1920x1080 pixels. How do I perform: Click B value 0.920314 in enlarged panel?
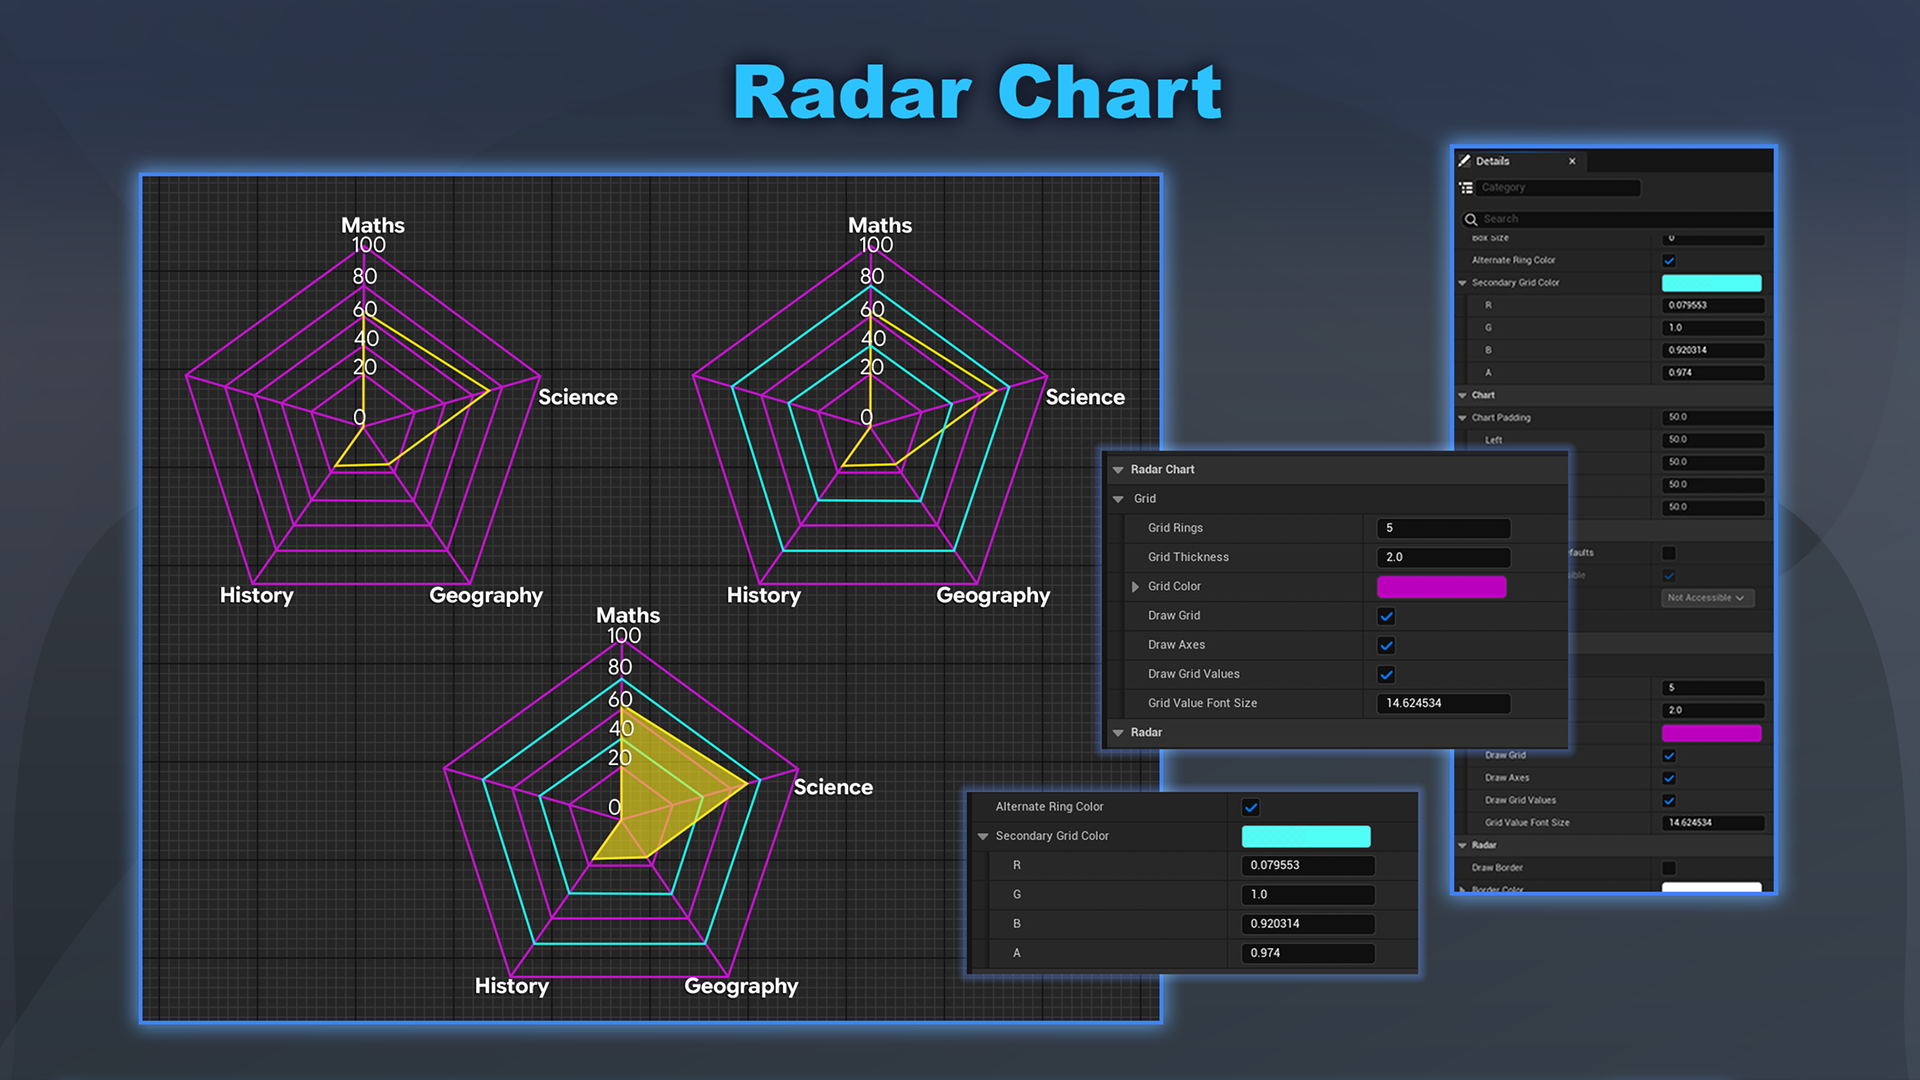pos(1308,923)
